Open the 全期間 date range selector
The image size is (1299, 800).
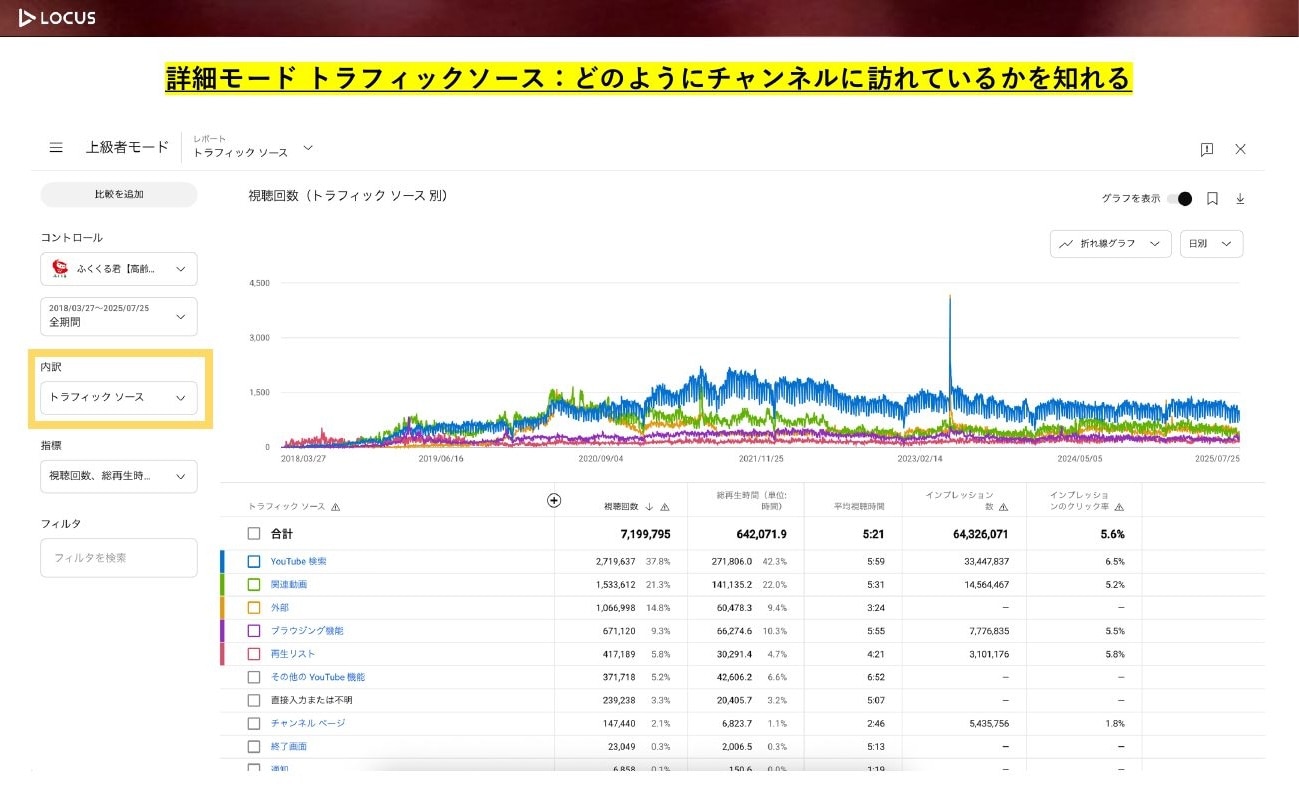click(118, 316)
